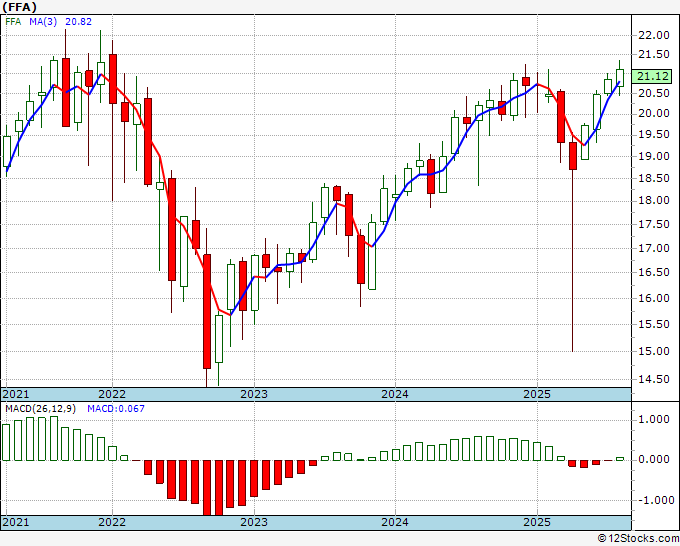This screenshot has height=546, width=680.
Task: Click 2025 on the price chart timeline
Action: pos(537,394)
